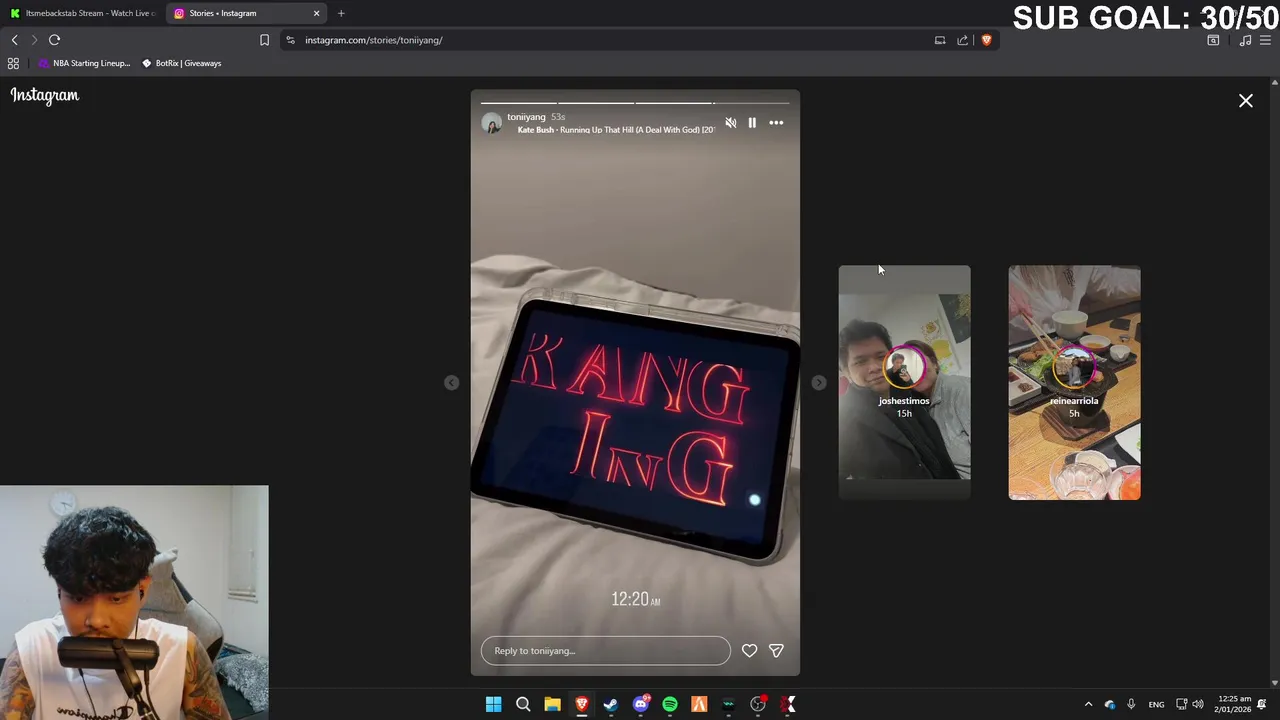
Task: Open the tab search icon in the toolbar
Action: [x=1213, y=40]
